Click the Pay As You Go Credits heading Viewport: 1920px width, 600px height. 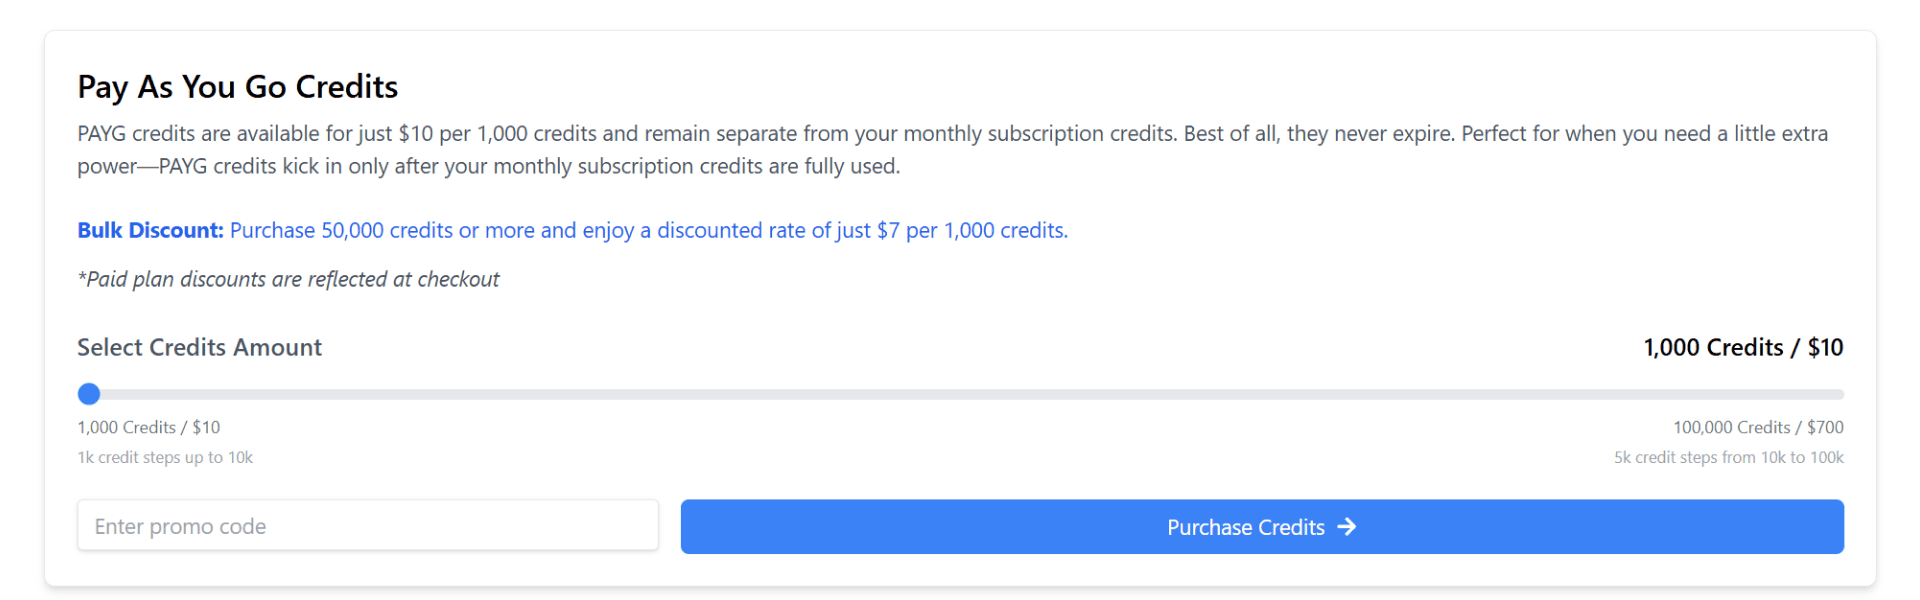coord(237,87)
